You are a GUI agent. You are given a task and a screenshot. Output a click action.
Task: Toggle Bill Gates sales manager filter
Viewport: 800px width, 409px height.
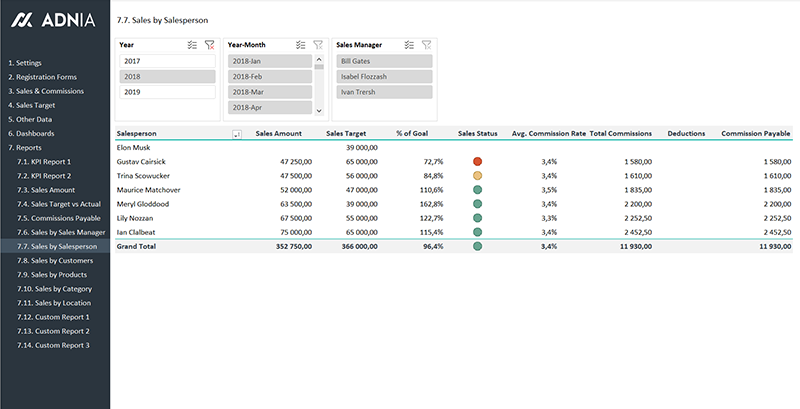point(384,61)
